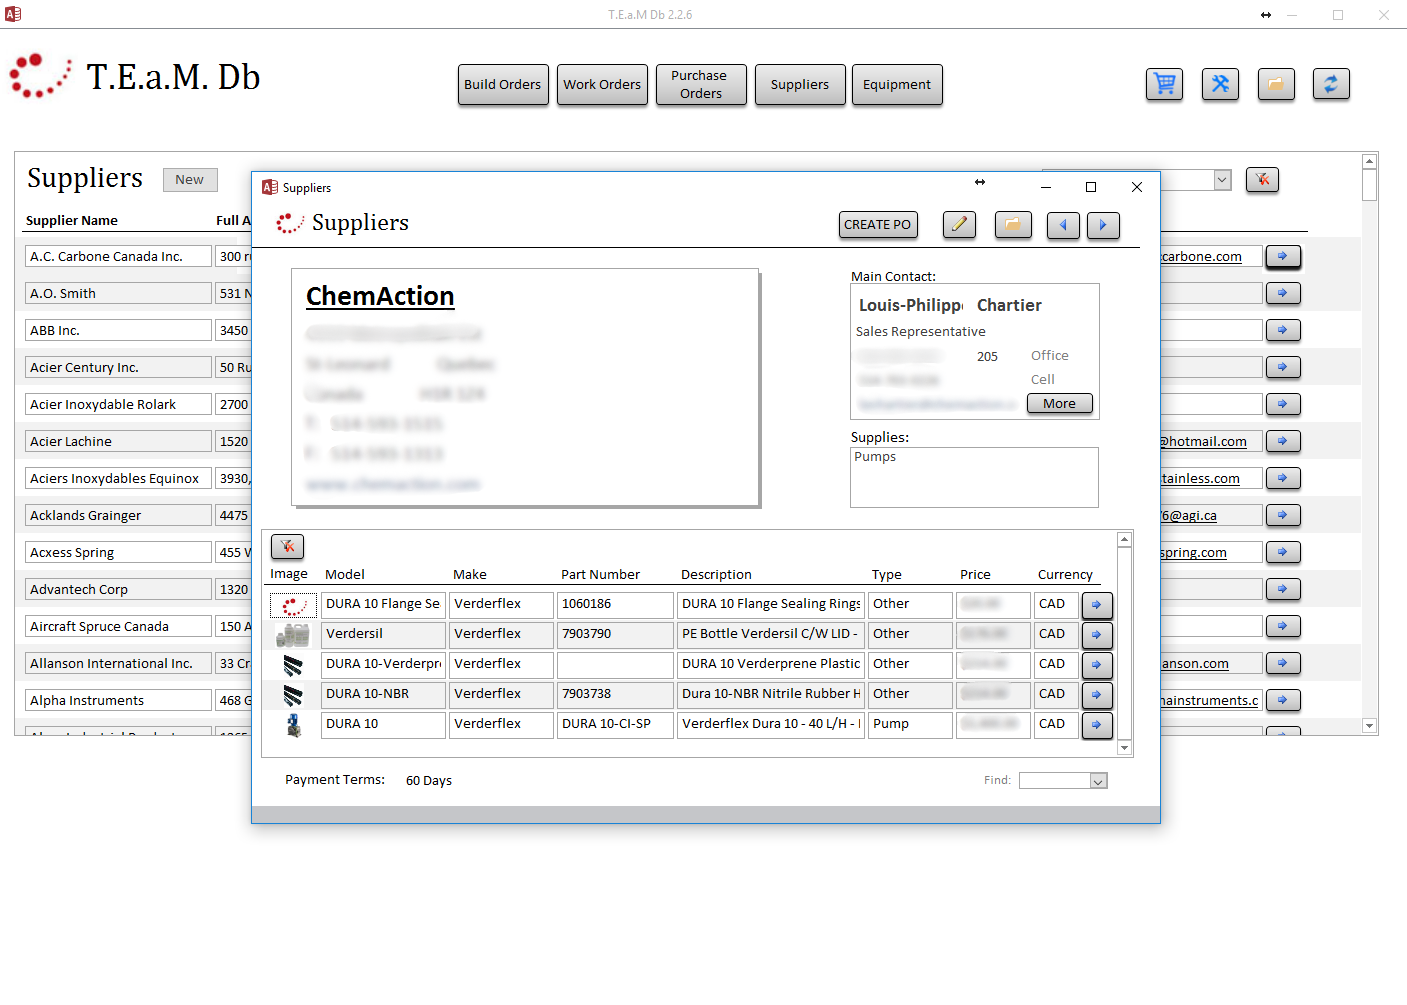
Task: Open the Purchase Orders section
Action: (x=700, y=85)
